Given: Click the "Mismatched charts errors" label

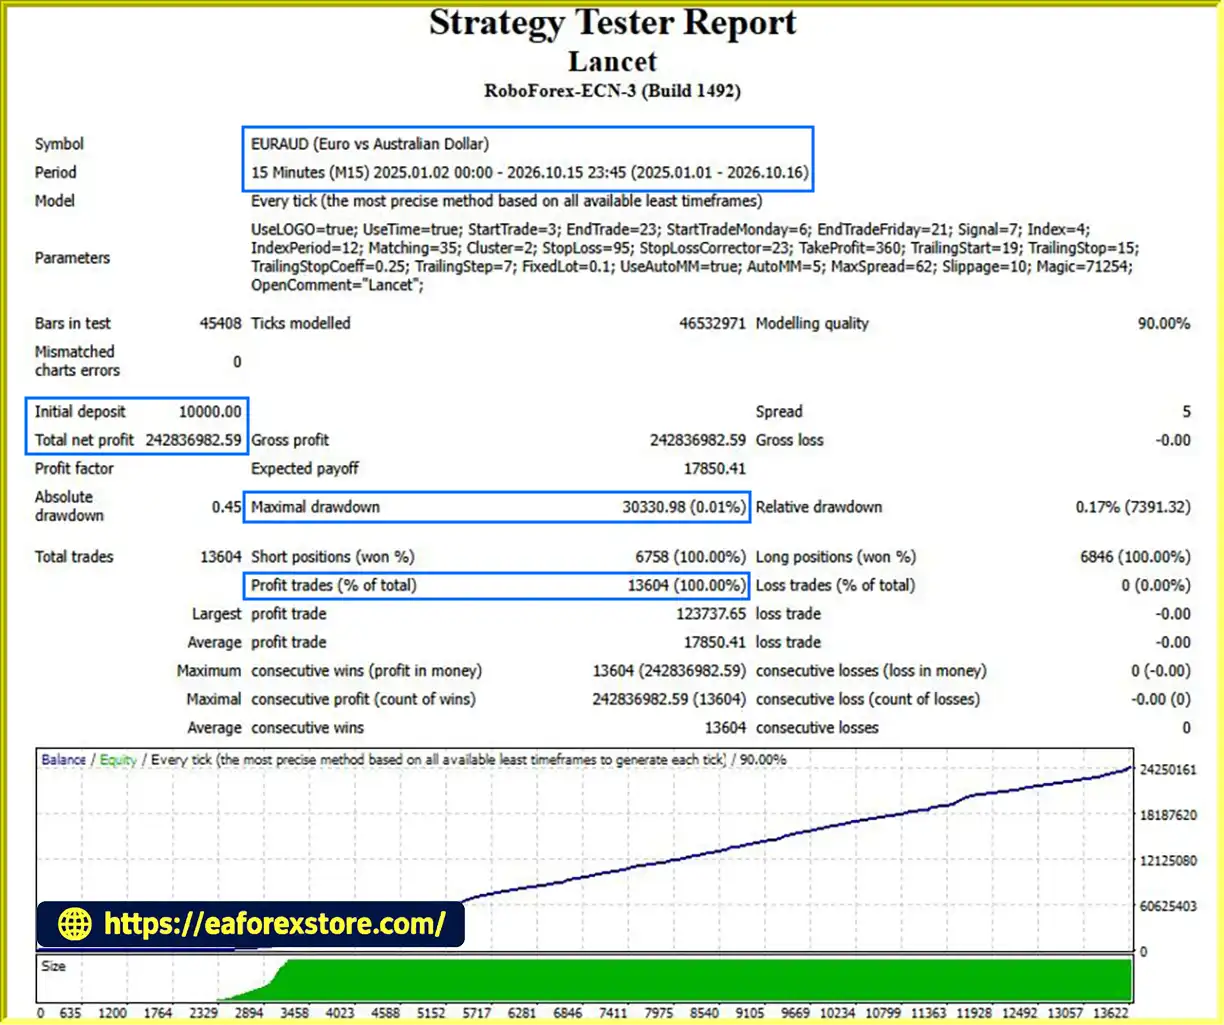Looking at the screenshot, I should [x=77, y=361].
